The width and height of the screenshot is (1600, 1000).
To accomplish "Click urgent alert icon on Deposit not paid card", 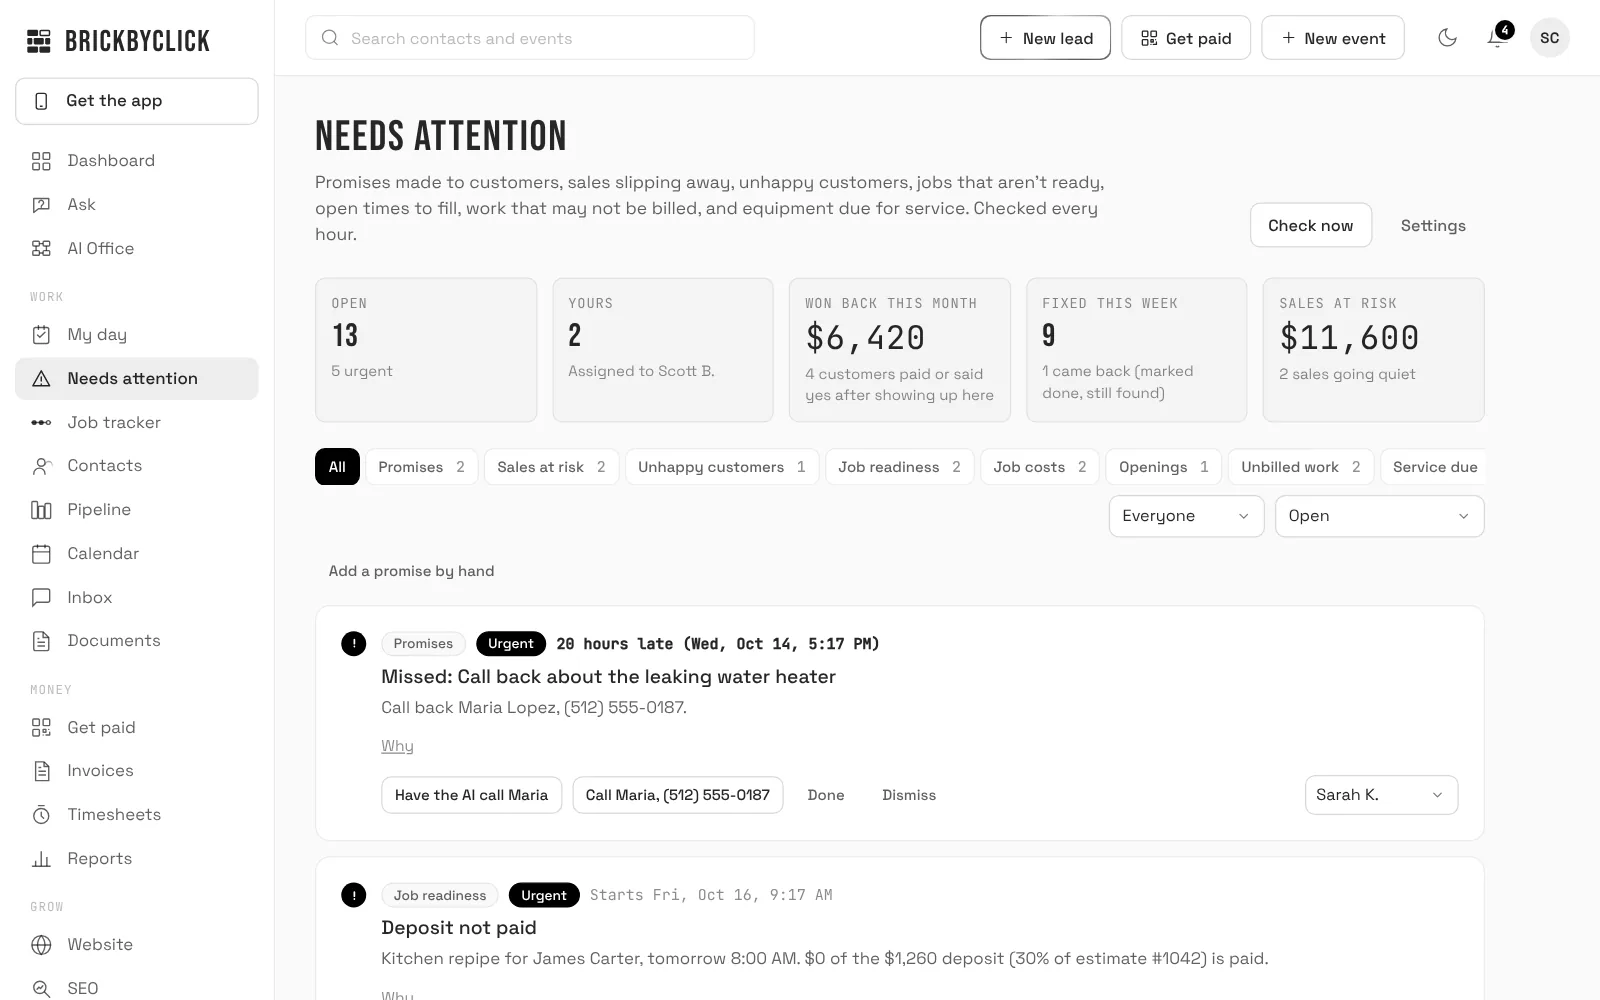I will pyautogui.click(x=353, y=895).
